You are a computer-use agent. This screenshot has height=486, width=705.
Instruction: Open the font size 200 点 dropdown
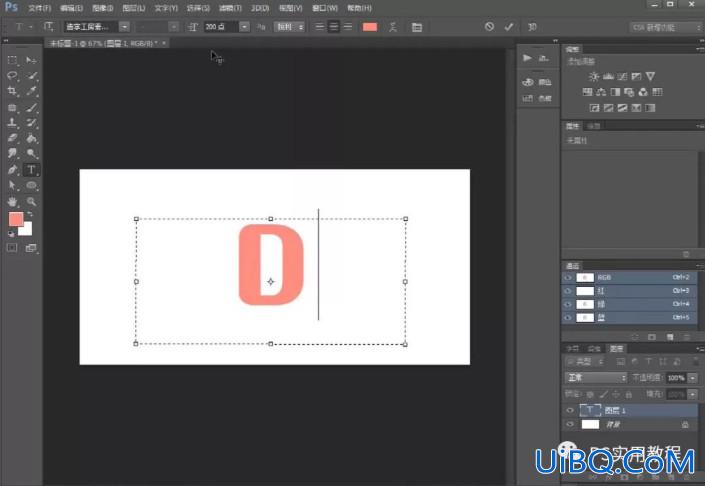click(x=244, y=27)
